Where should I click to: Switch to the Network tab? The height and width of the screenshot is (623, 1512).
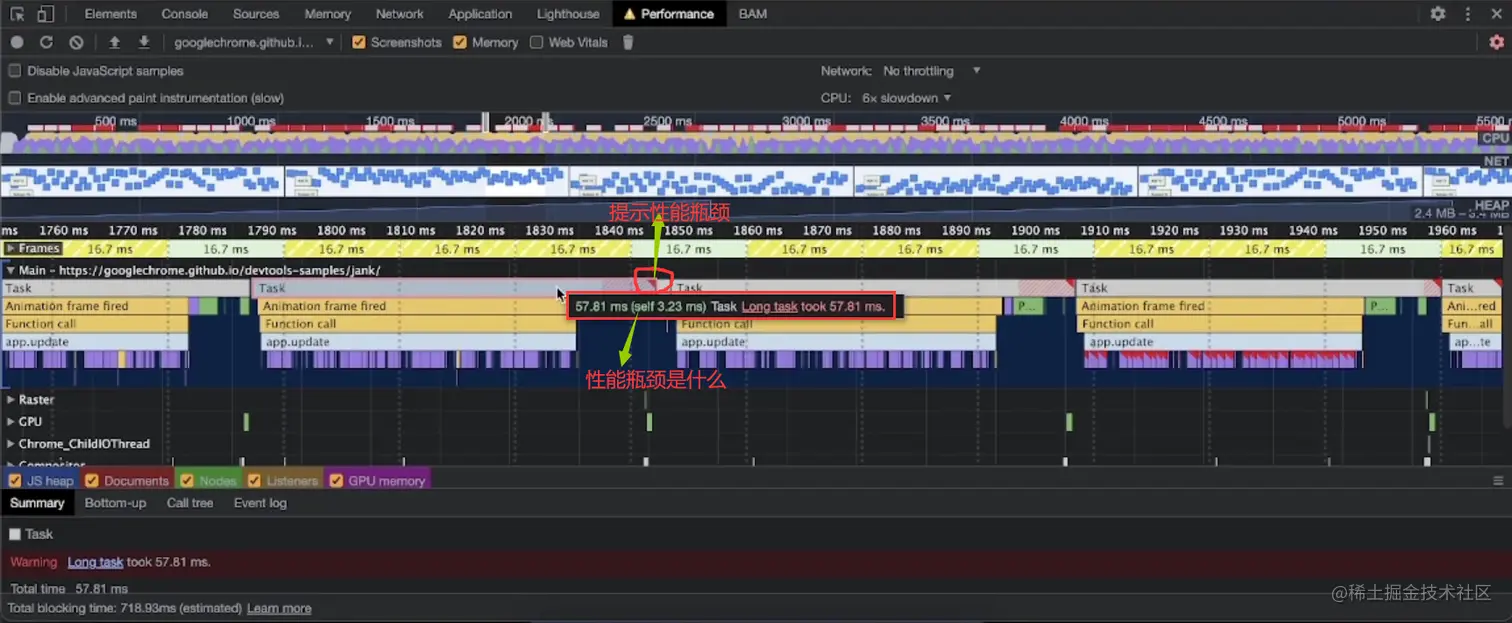tap(400, 14)
